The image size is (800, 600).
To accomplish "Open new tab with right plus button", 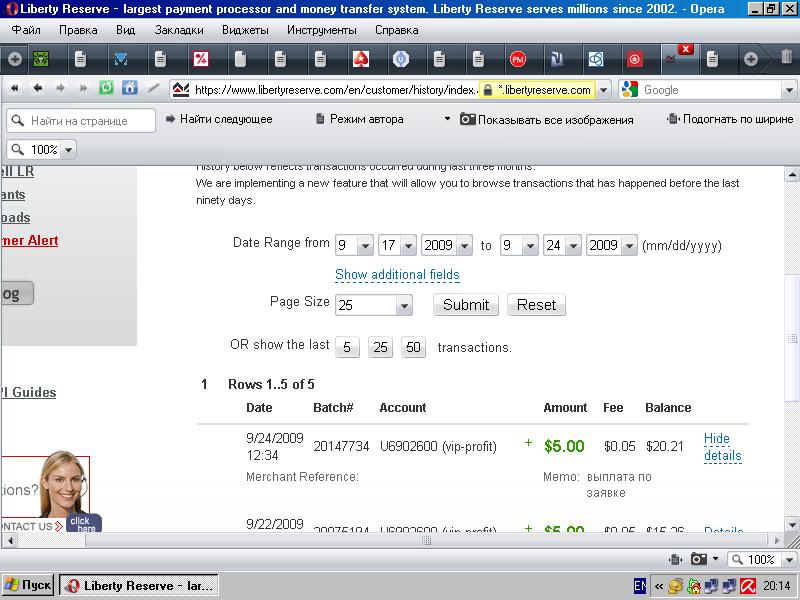I will click(x=750, y=59).
